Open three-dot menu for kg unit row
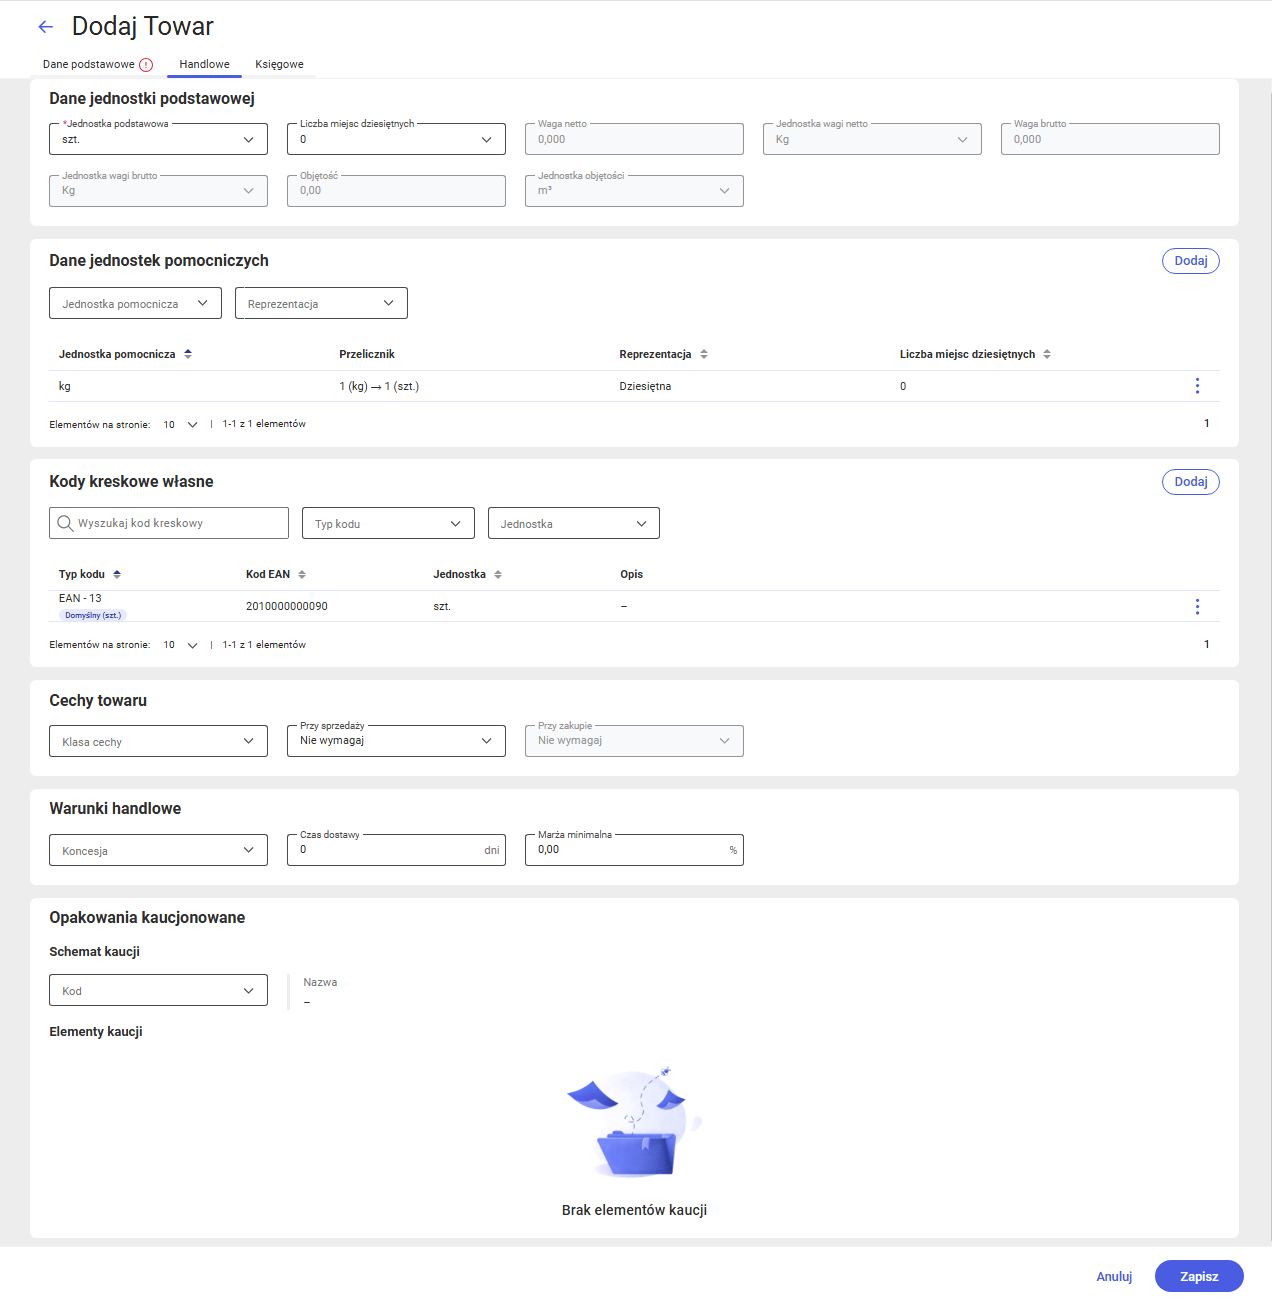 point(1197,386)
